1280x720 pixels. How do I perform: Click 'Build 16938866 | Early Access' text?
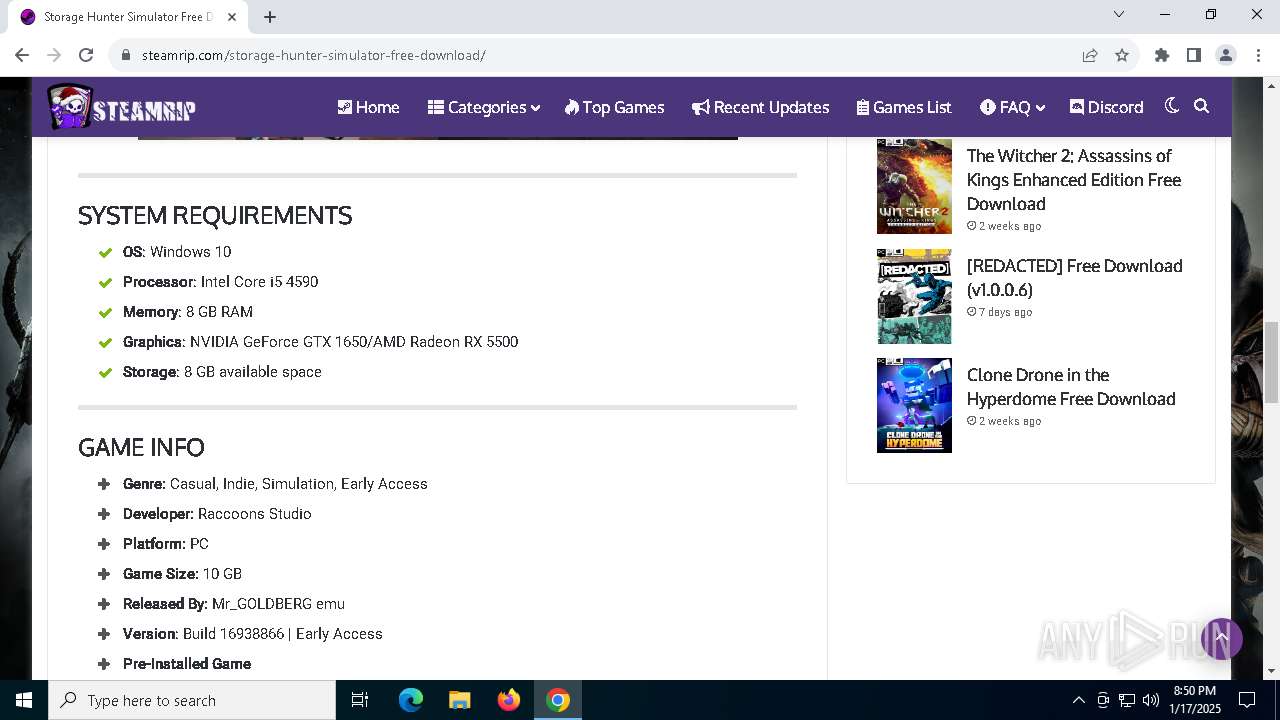283,634
